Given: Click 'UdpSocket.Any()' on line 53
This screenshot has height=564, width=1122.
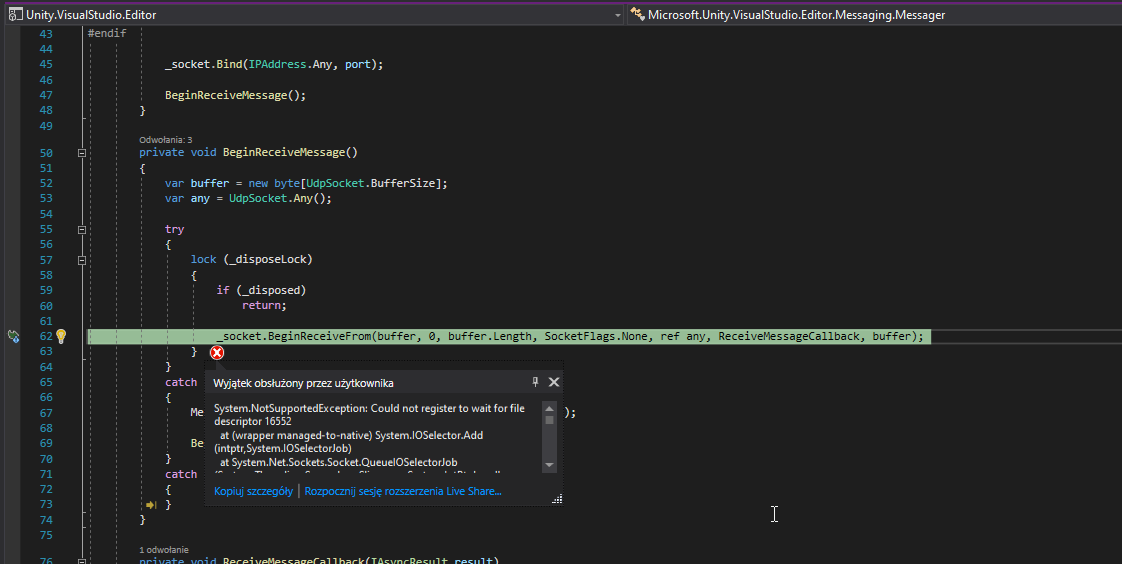Looking at the screenshot, I should [x=278, y=198].
